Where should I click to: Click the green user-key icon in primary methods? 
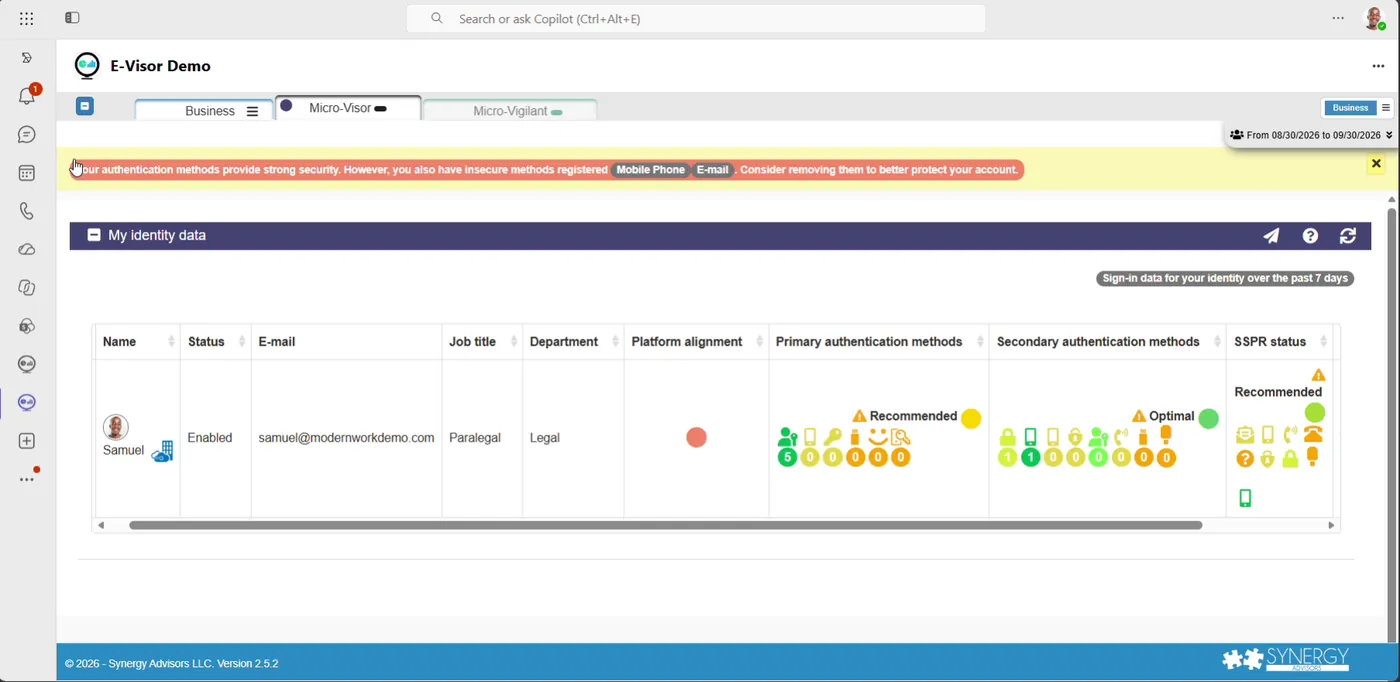[788, 437]
